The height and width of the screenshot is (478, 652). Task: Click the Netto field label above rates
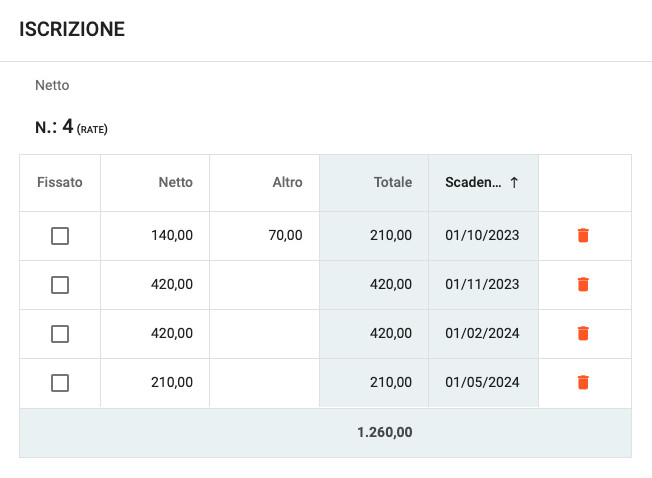52,85
